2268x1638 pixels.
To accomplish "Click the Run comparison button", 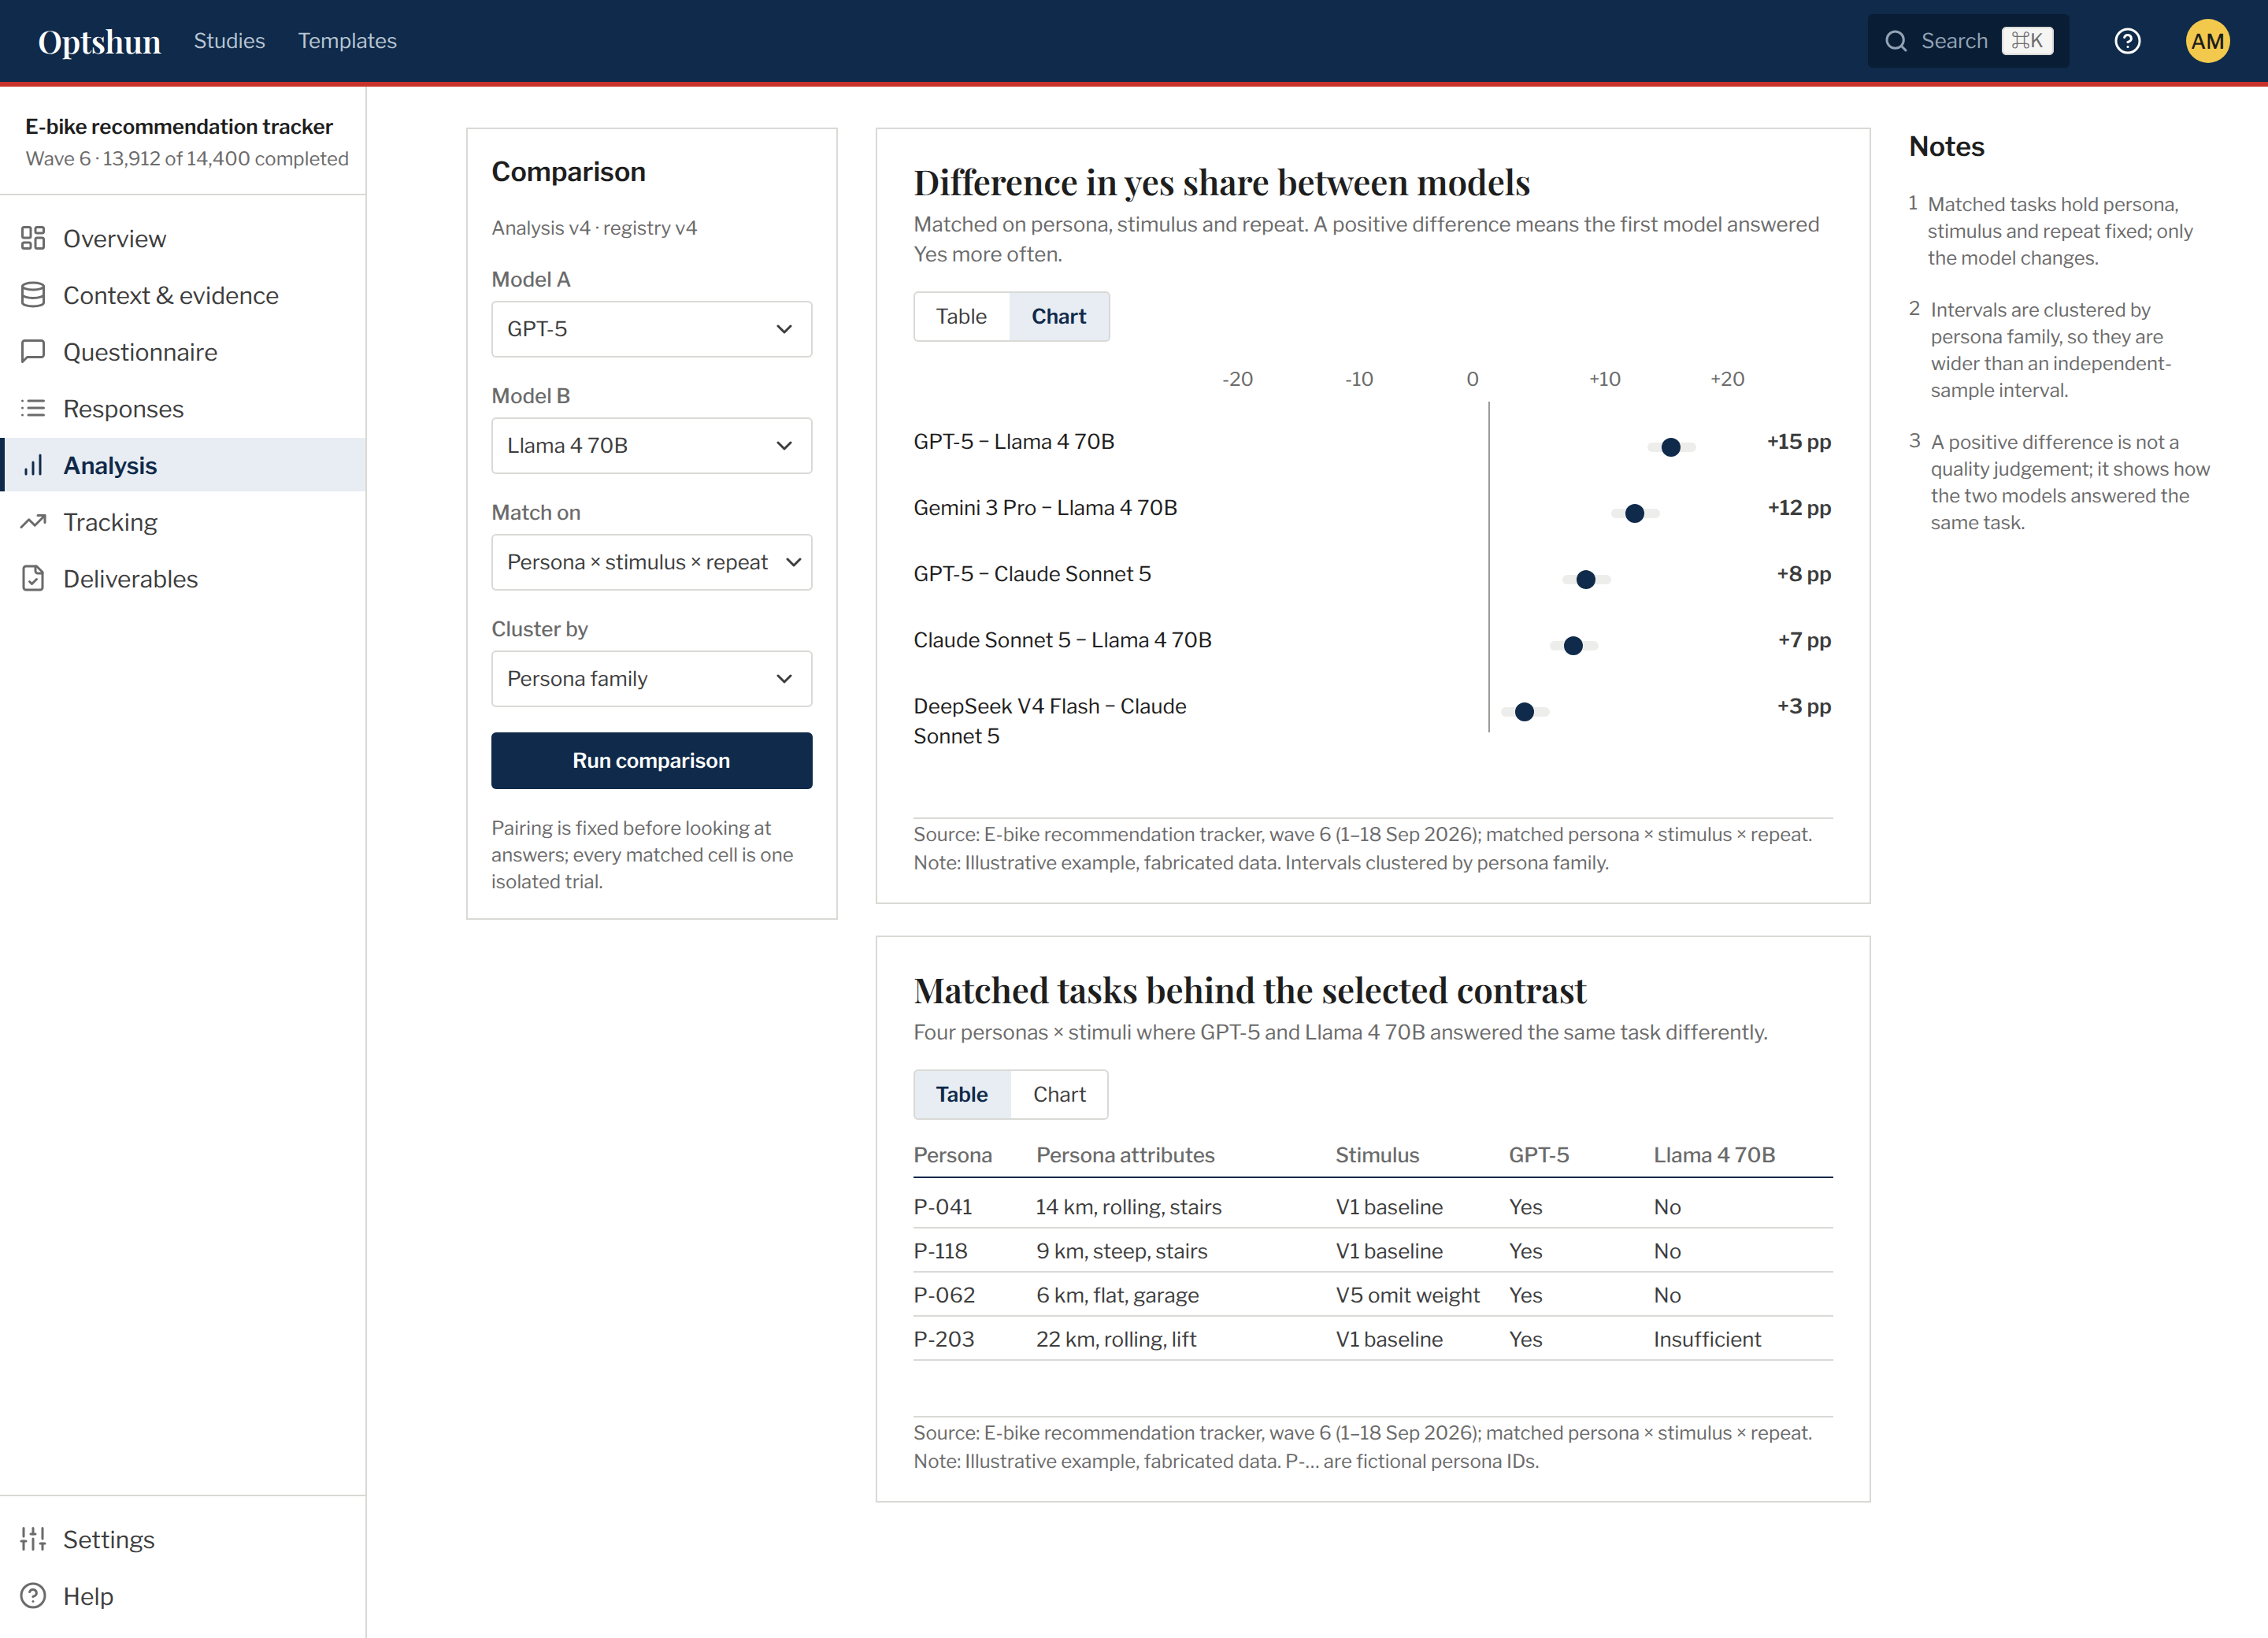I will pyautogui.click(x=651, y=761).
